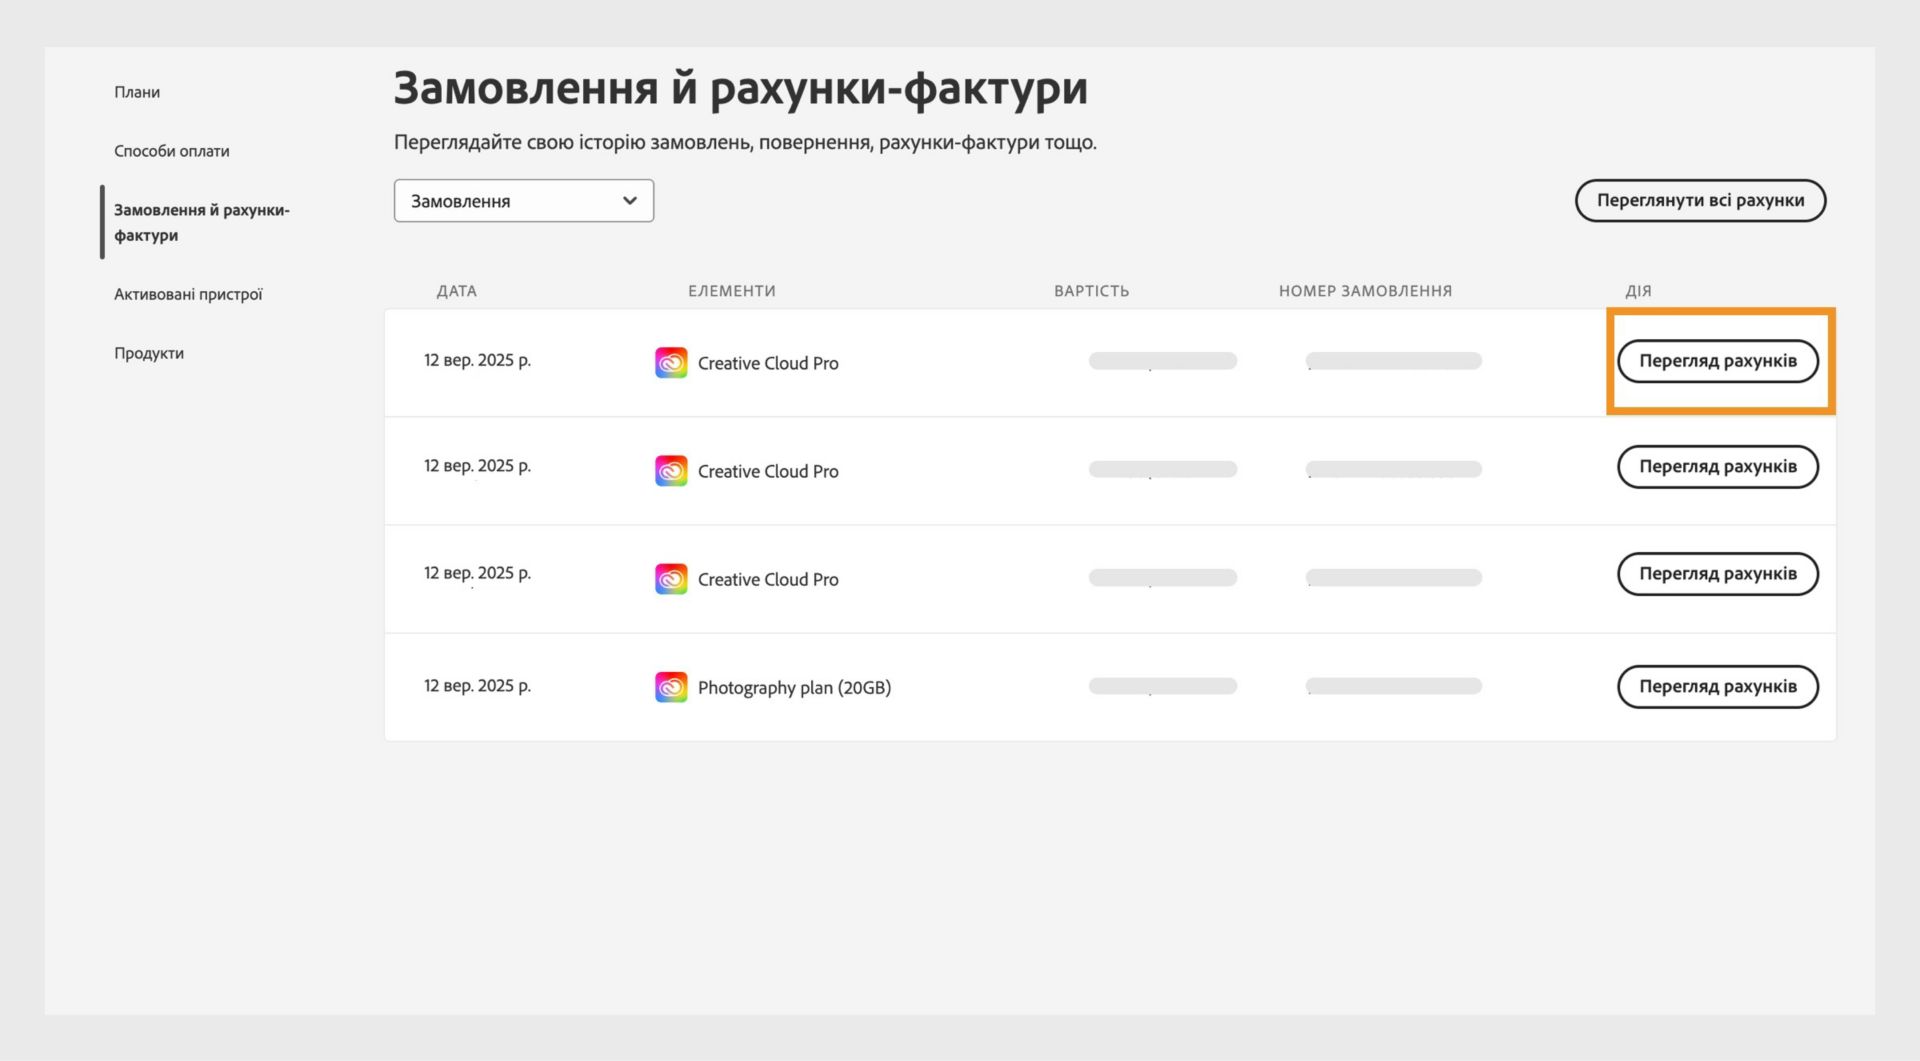
Task: Select Замовлення й рахунки-фактури sidebar item
Action: 201,222
